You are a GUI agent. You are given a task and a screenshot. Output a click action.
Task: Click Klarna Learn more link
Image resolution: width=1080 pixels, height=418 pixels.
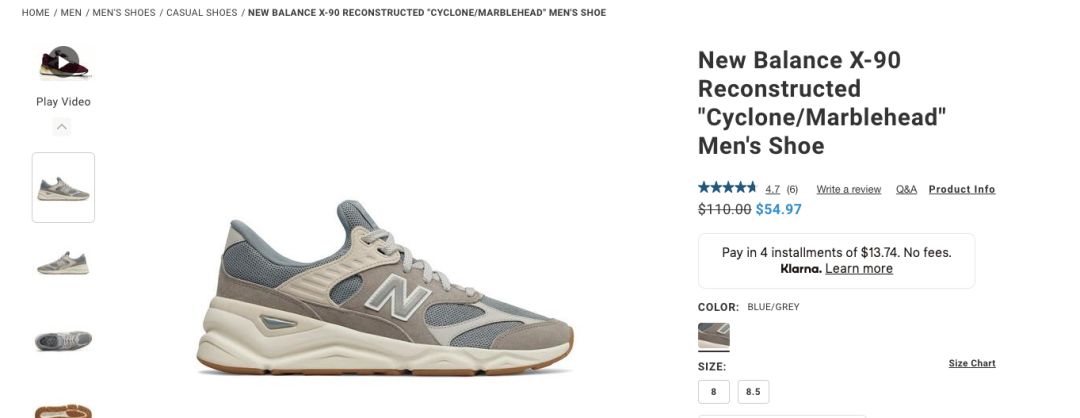click(859, 269)
